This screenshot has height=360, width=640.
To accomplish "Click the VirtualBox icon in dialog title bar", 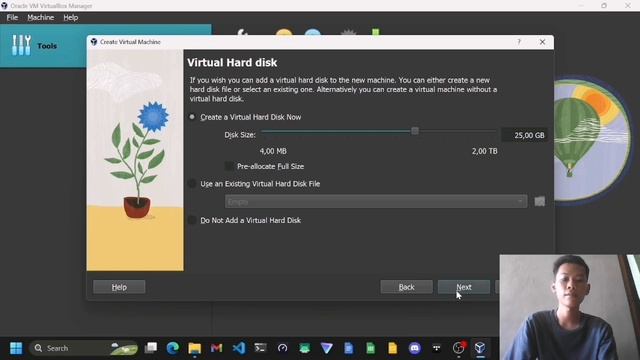I will 94,42.
